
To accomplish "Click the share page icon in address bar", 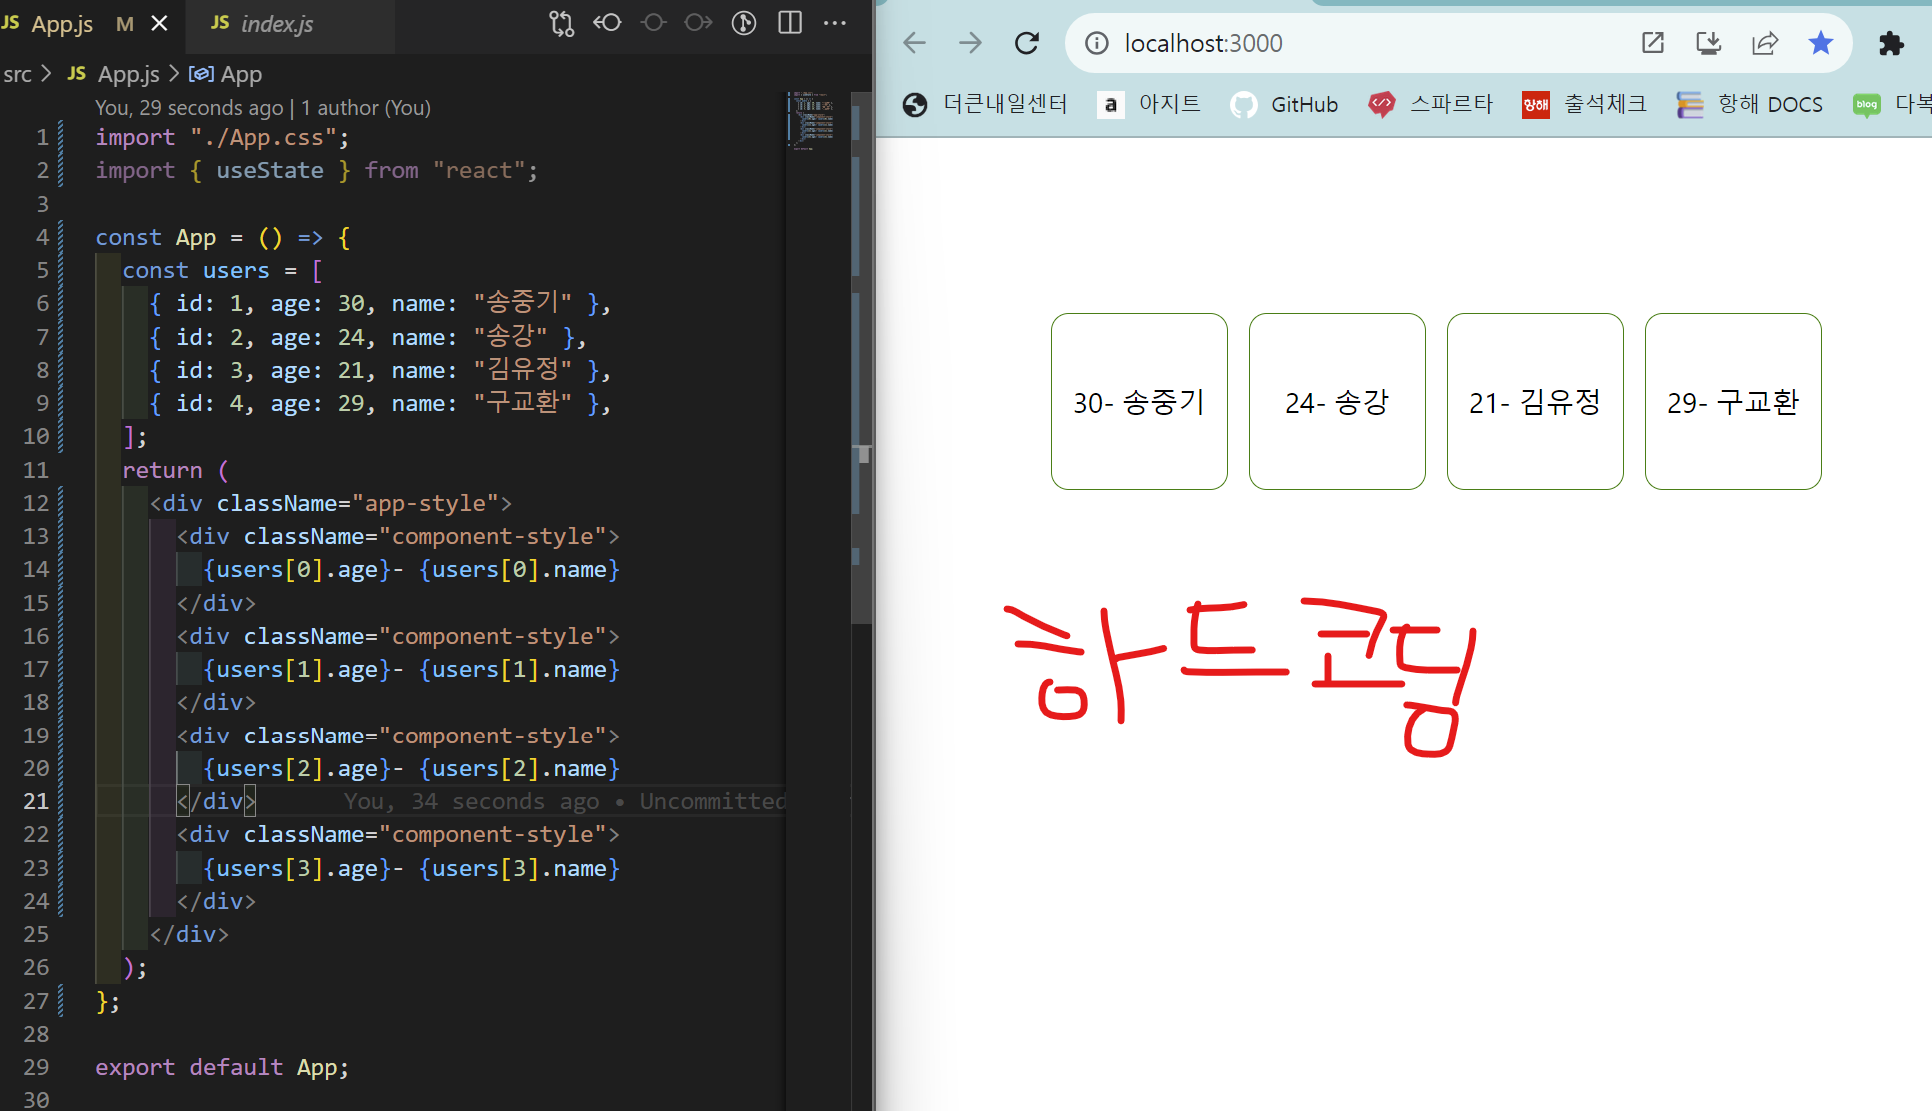I will click(1765, 43).
